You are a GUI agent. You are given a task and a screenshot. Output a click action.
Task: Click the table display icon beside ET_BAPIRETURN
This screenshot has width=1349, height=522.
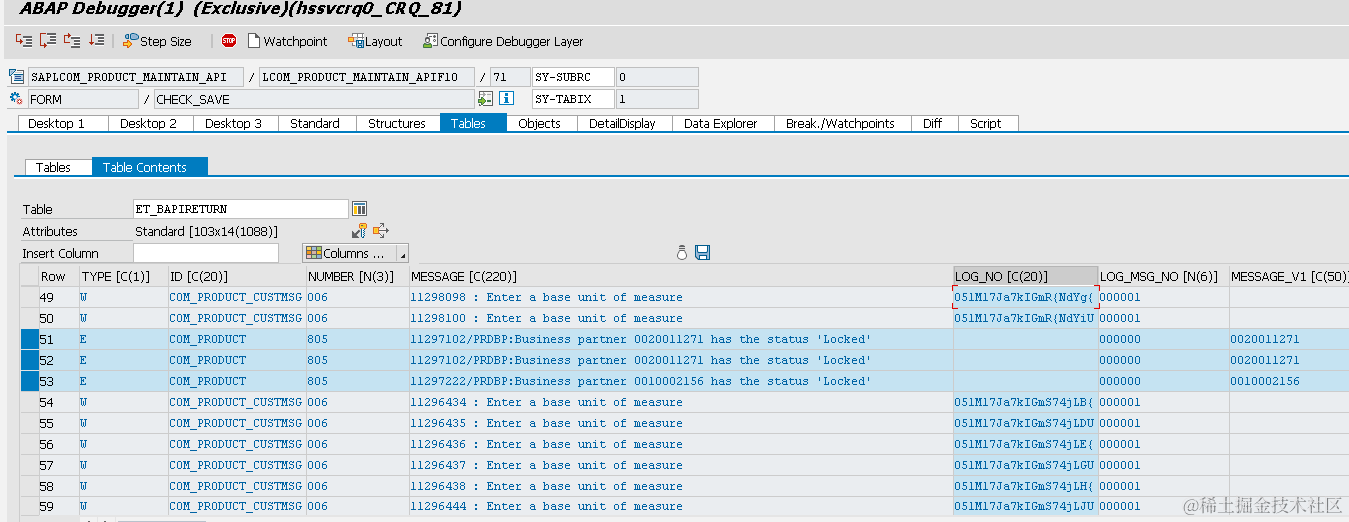[360, 208]
